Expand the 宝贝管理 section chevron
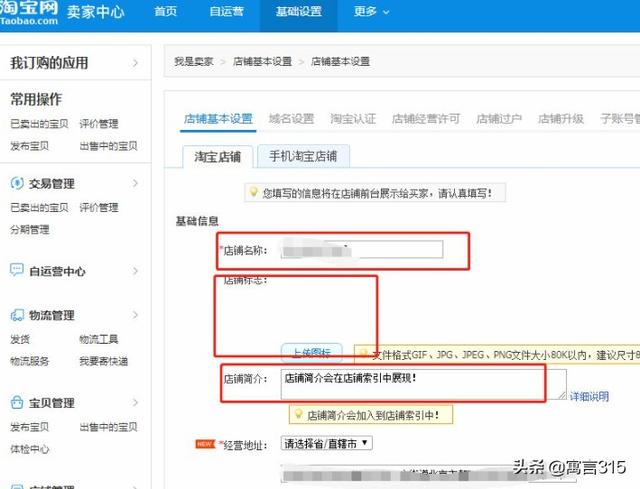 tap(135, 403)
